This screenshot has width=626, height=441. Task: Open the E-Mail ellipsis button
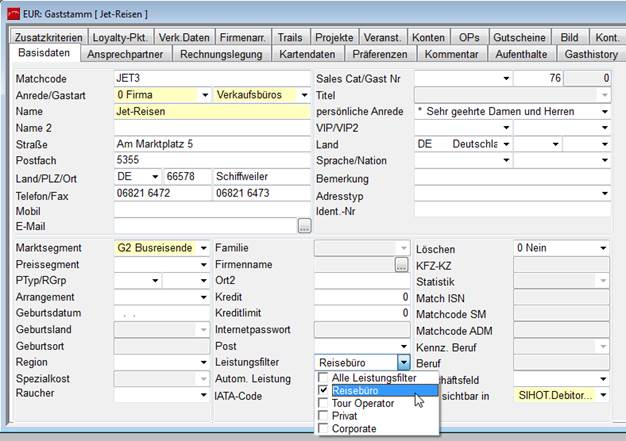(x=305, y=226)
